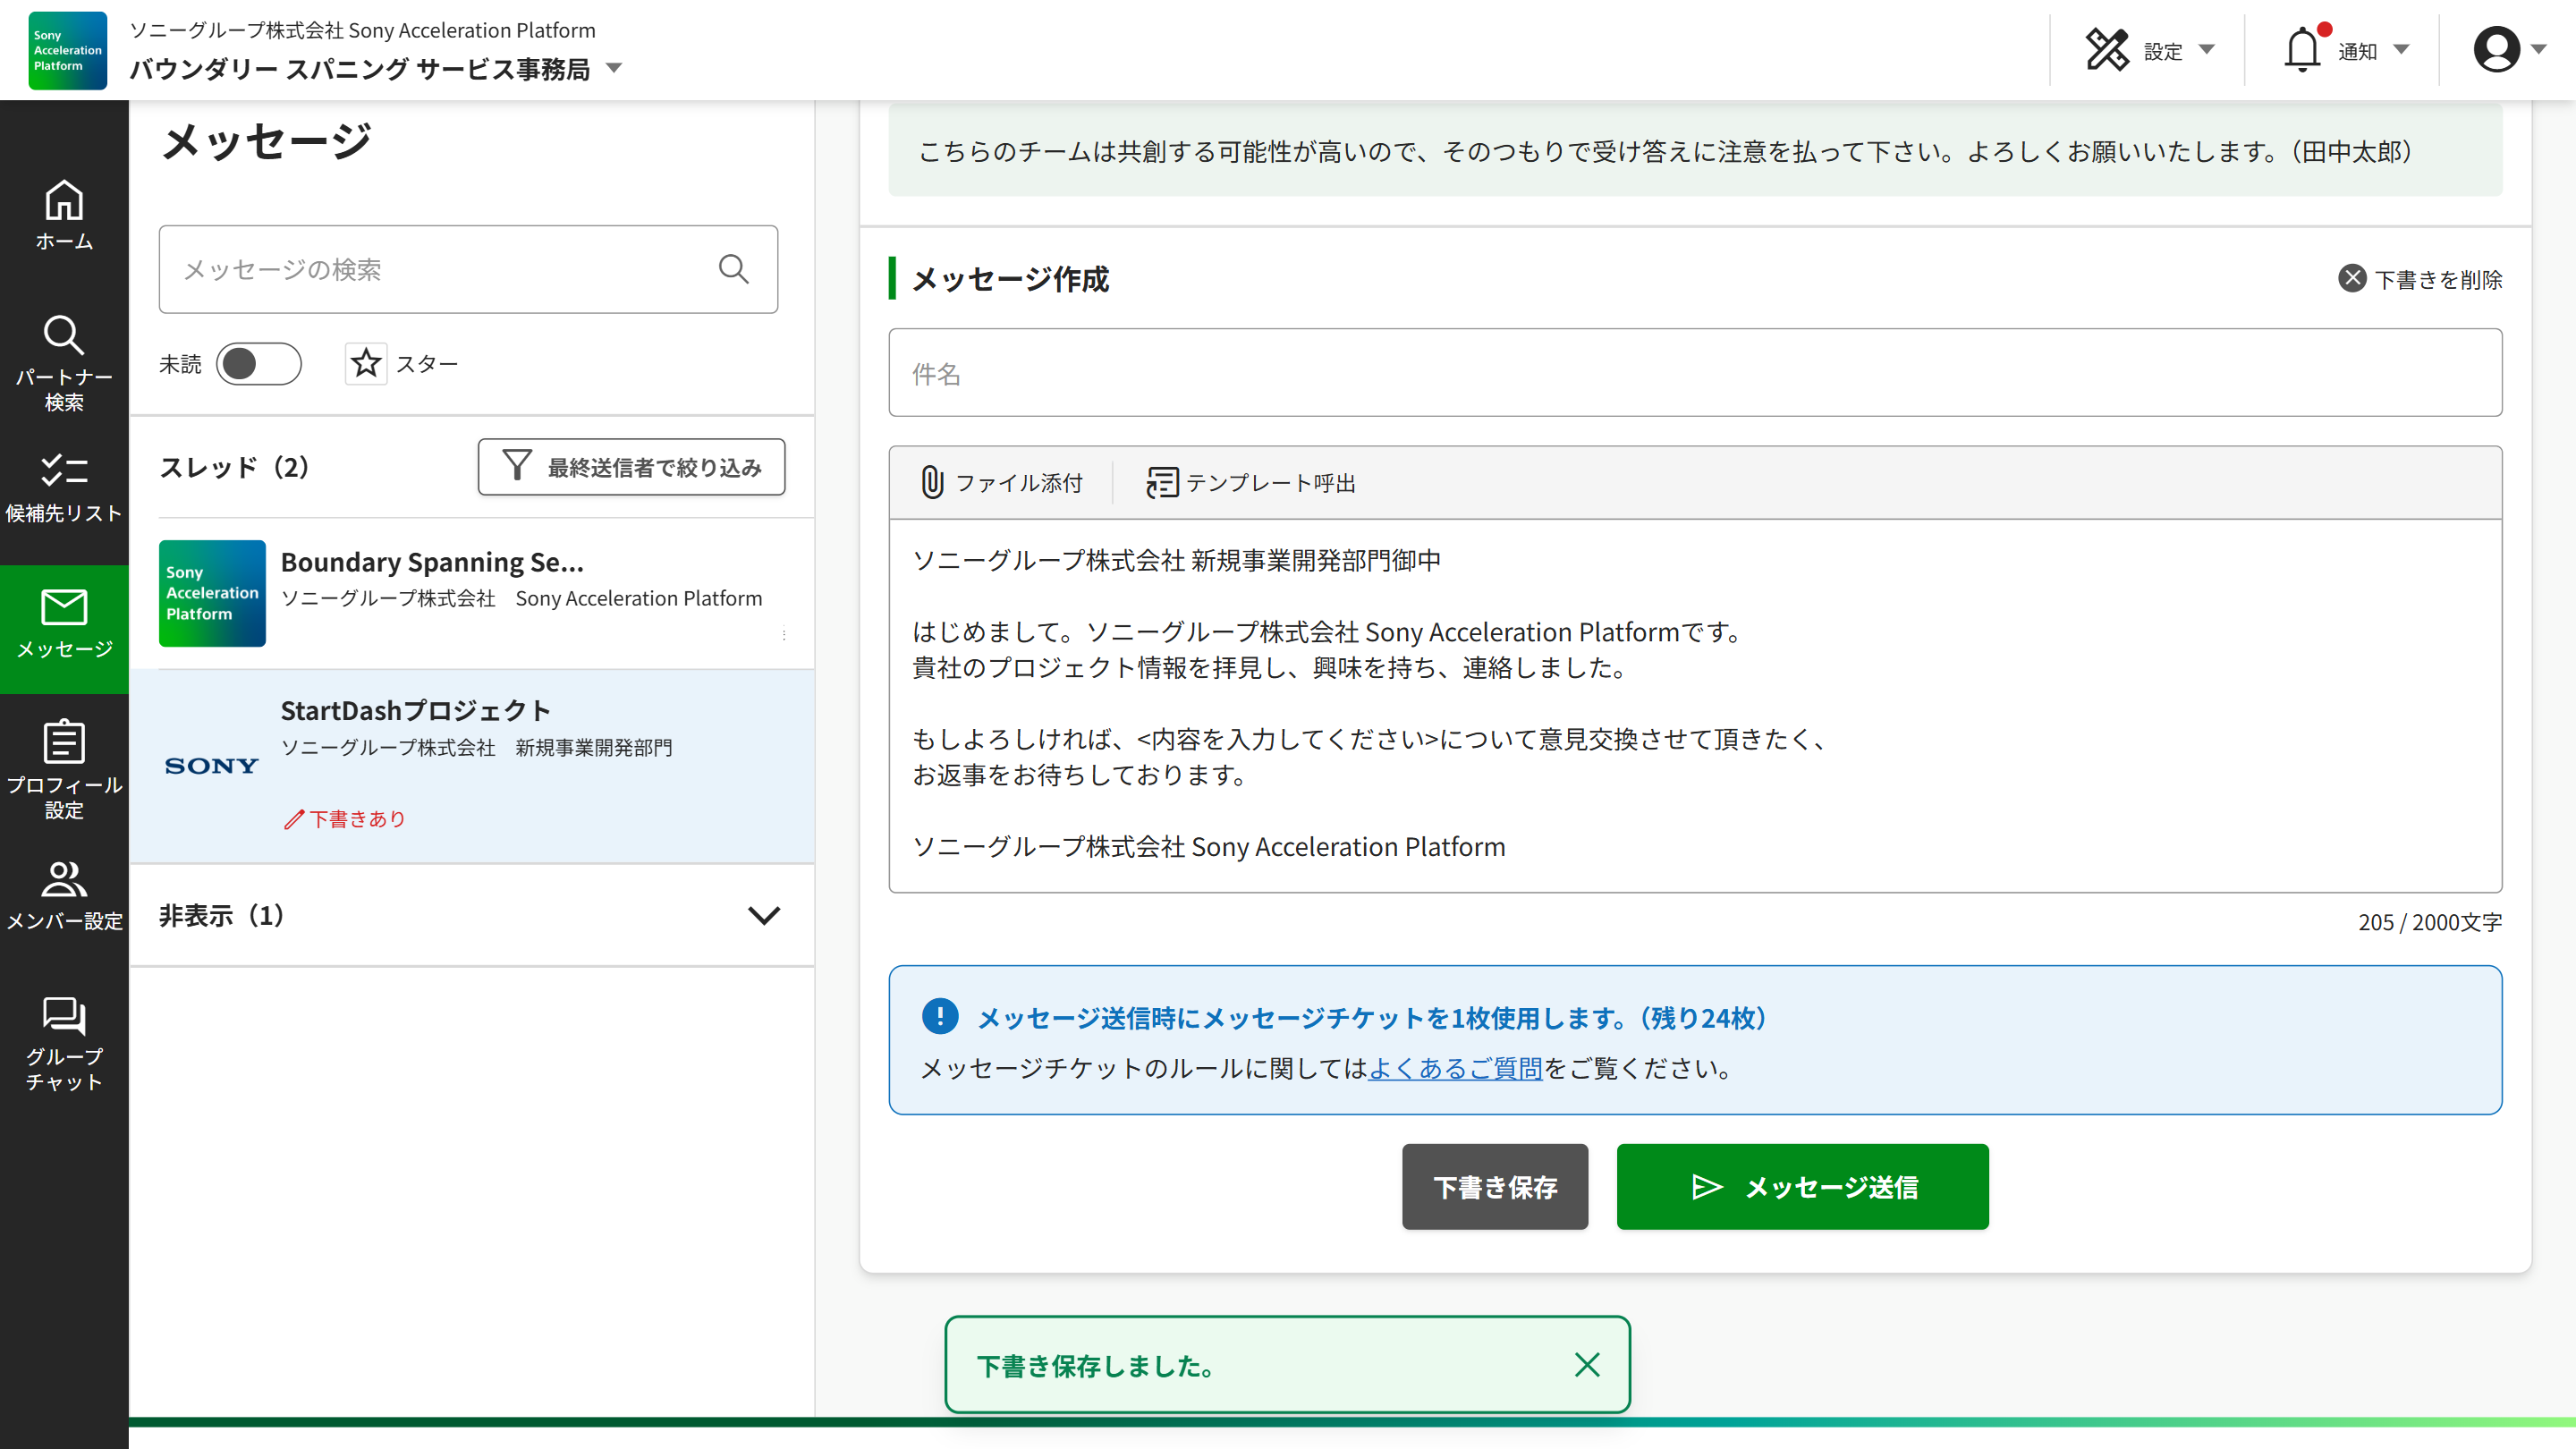
Task: Select the Boundary Spanning Se... thread
Action: [471, 593]
